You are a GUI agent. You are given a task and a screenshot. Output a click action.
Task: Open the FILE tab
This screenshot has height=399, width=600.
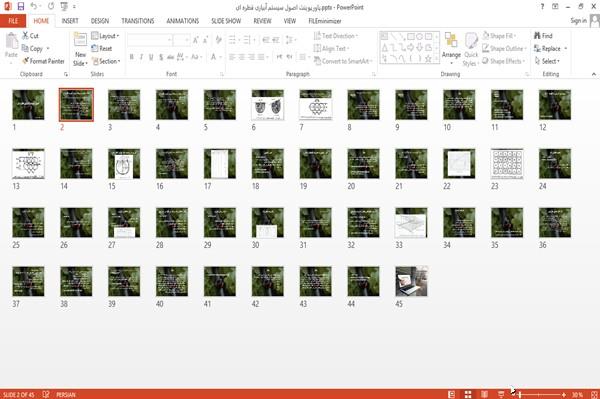tap(13, 21)
